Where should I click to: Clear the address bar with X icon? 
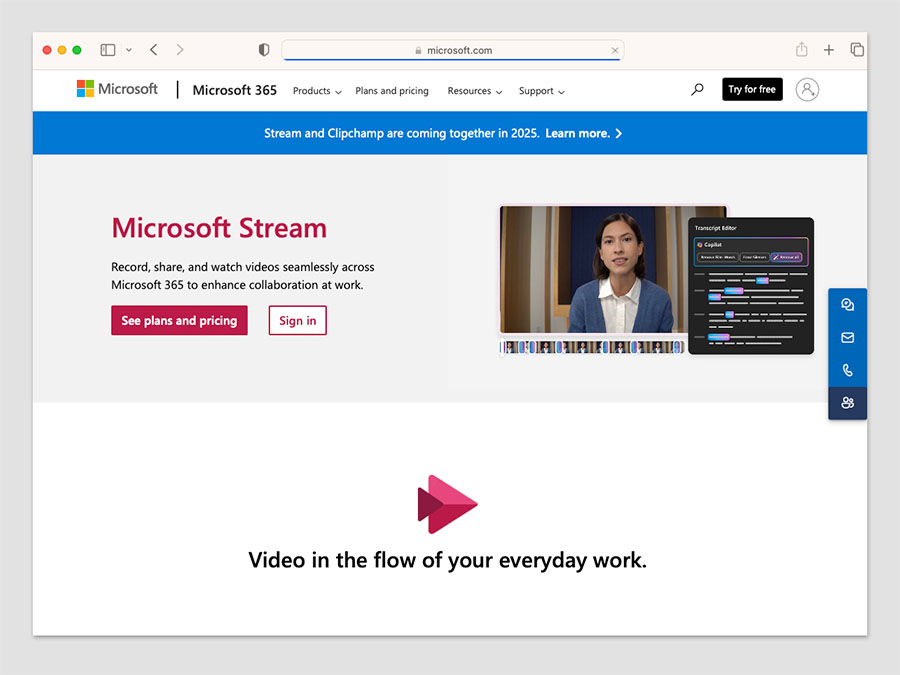615,51
